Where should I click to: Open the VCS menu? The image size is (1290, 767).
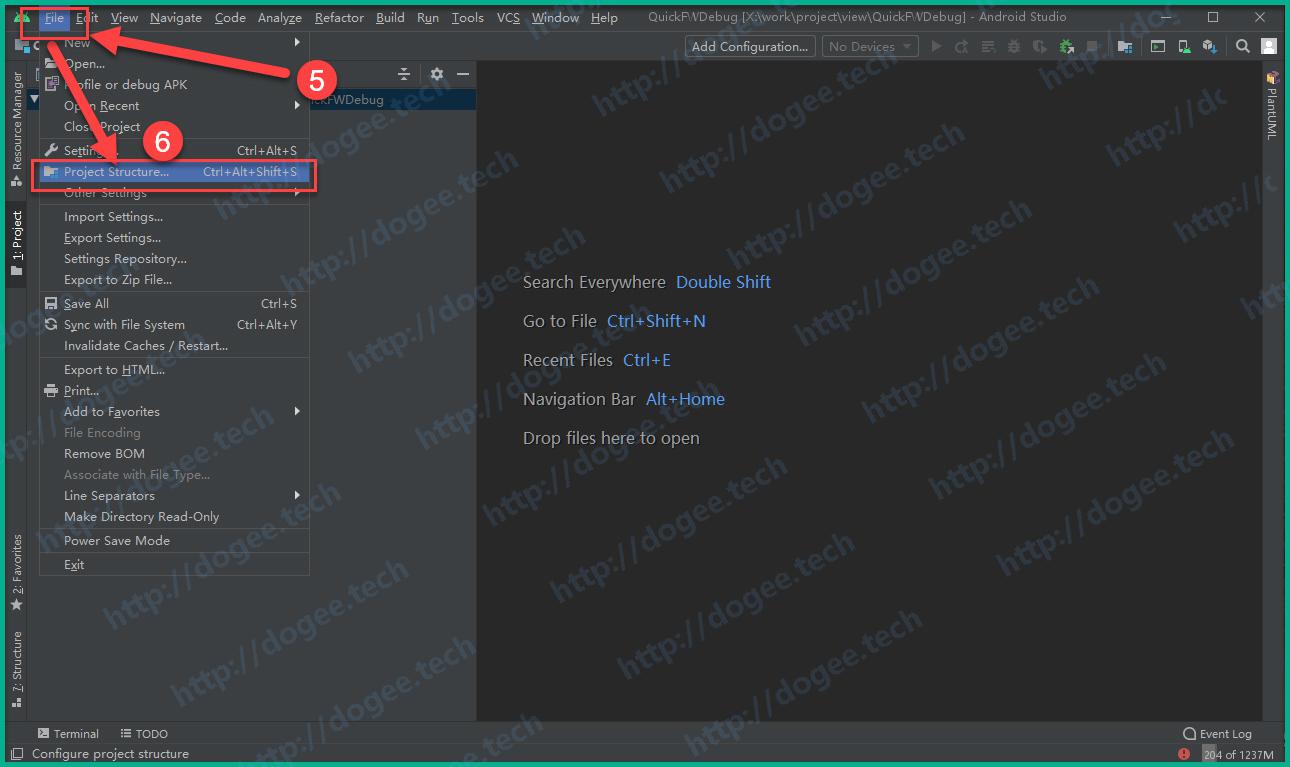click(508, 17)
